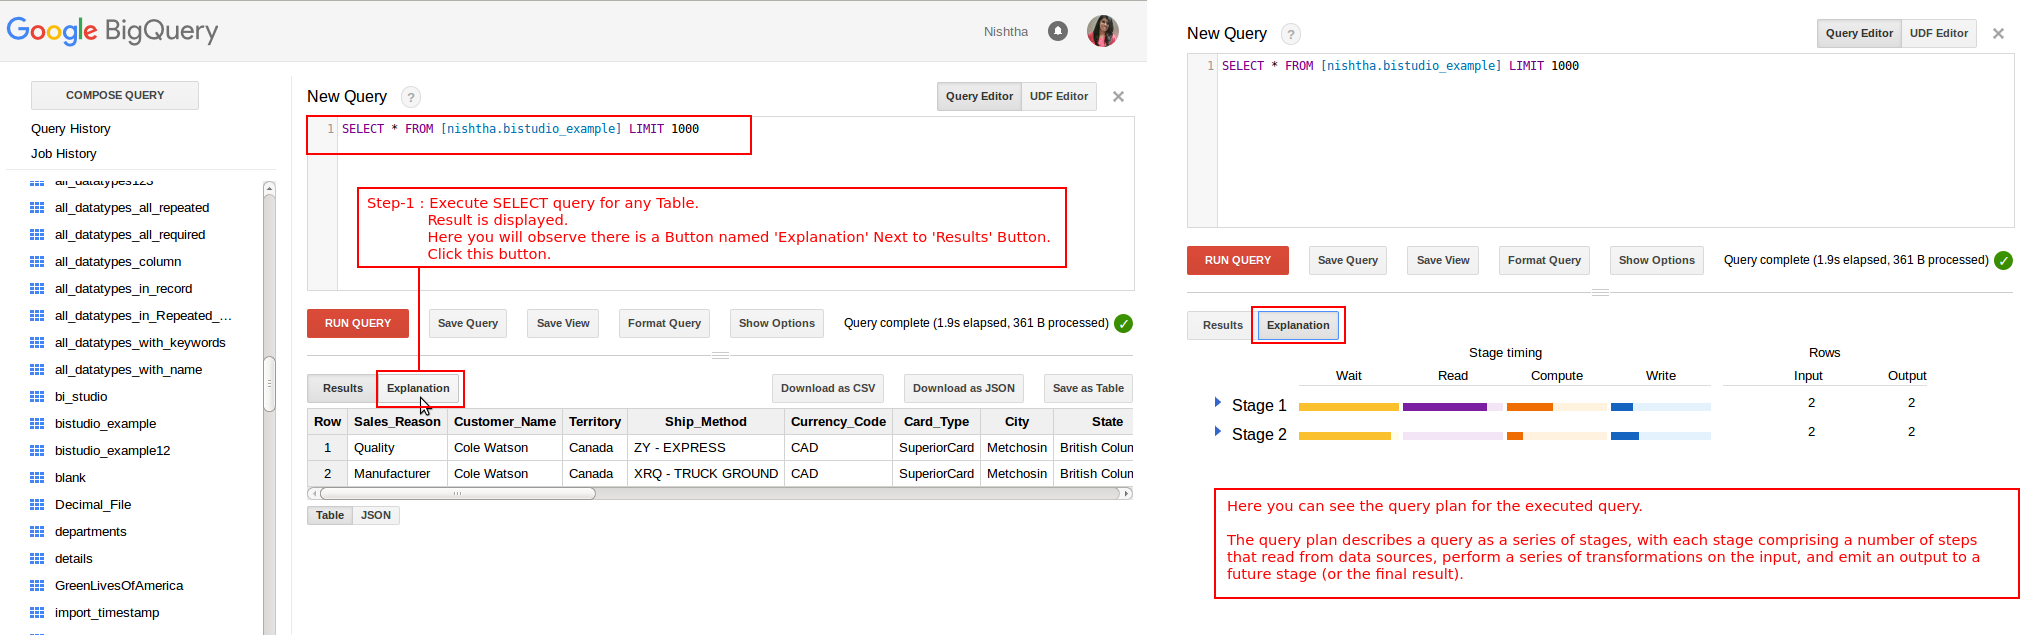Click table icon for all_datatypes_with_keywords
Screen dimensions: 2022x644
point(37,343)
